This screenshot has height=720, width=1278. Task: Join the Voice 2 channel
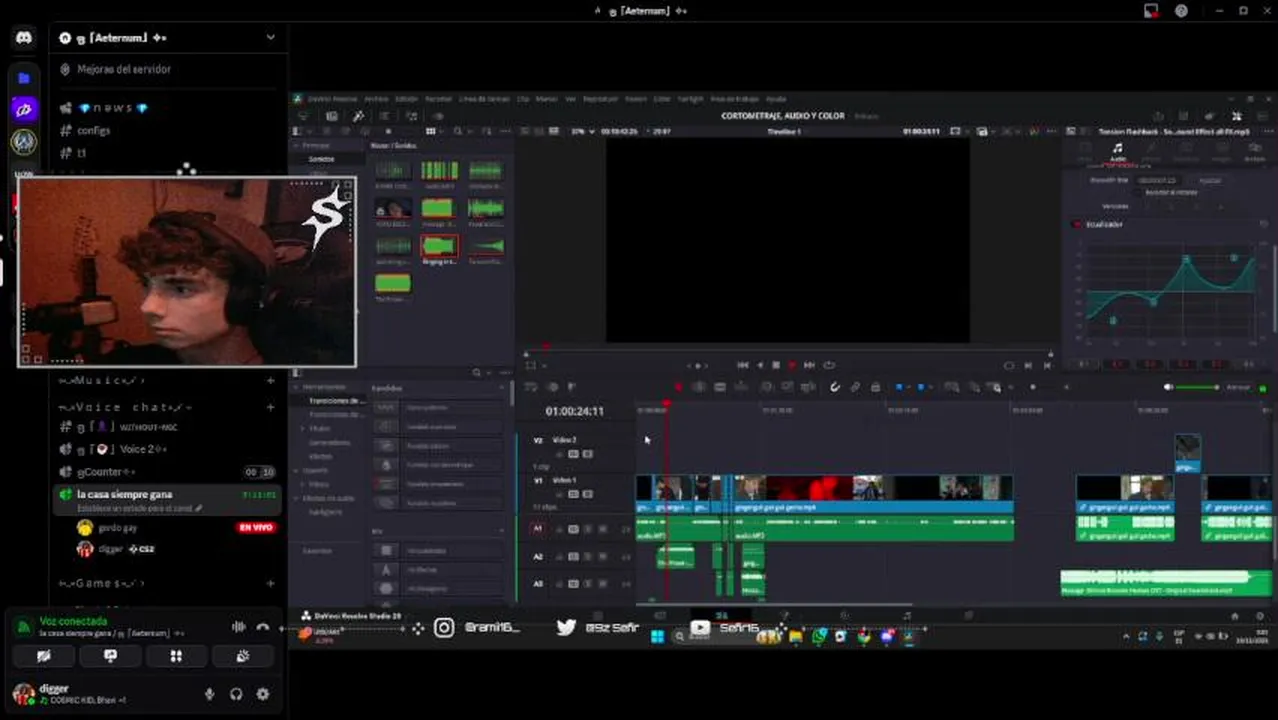[120, 450]
